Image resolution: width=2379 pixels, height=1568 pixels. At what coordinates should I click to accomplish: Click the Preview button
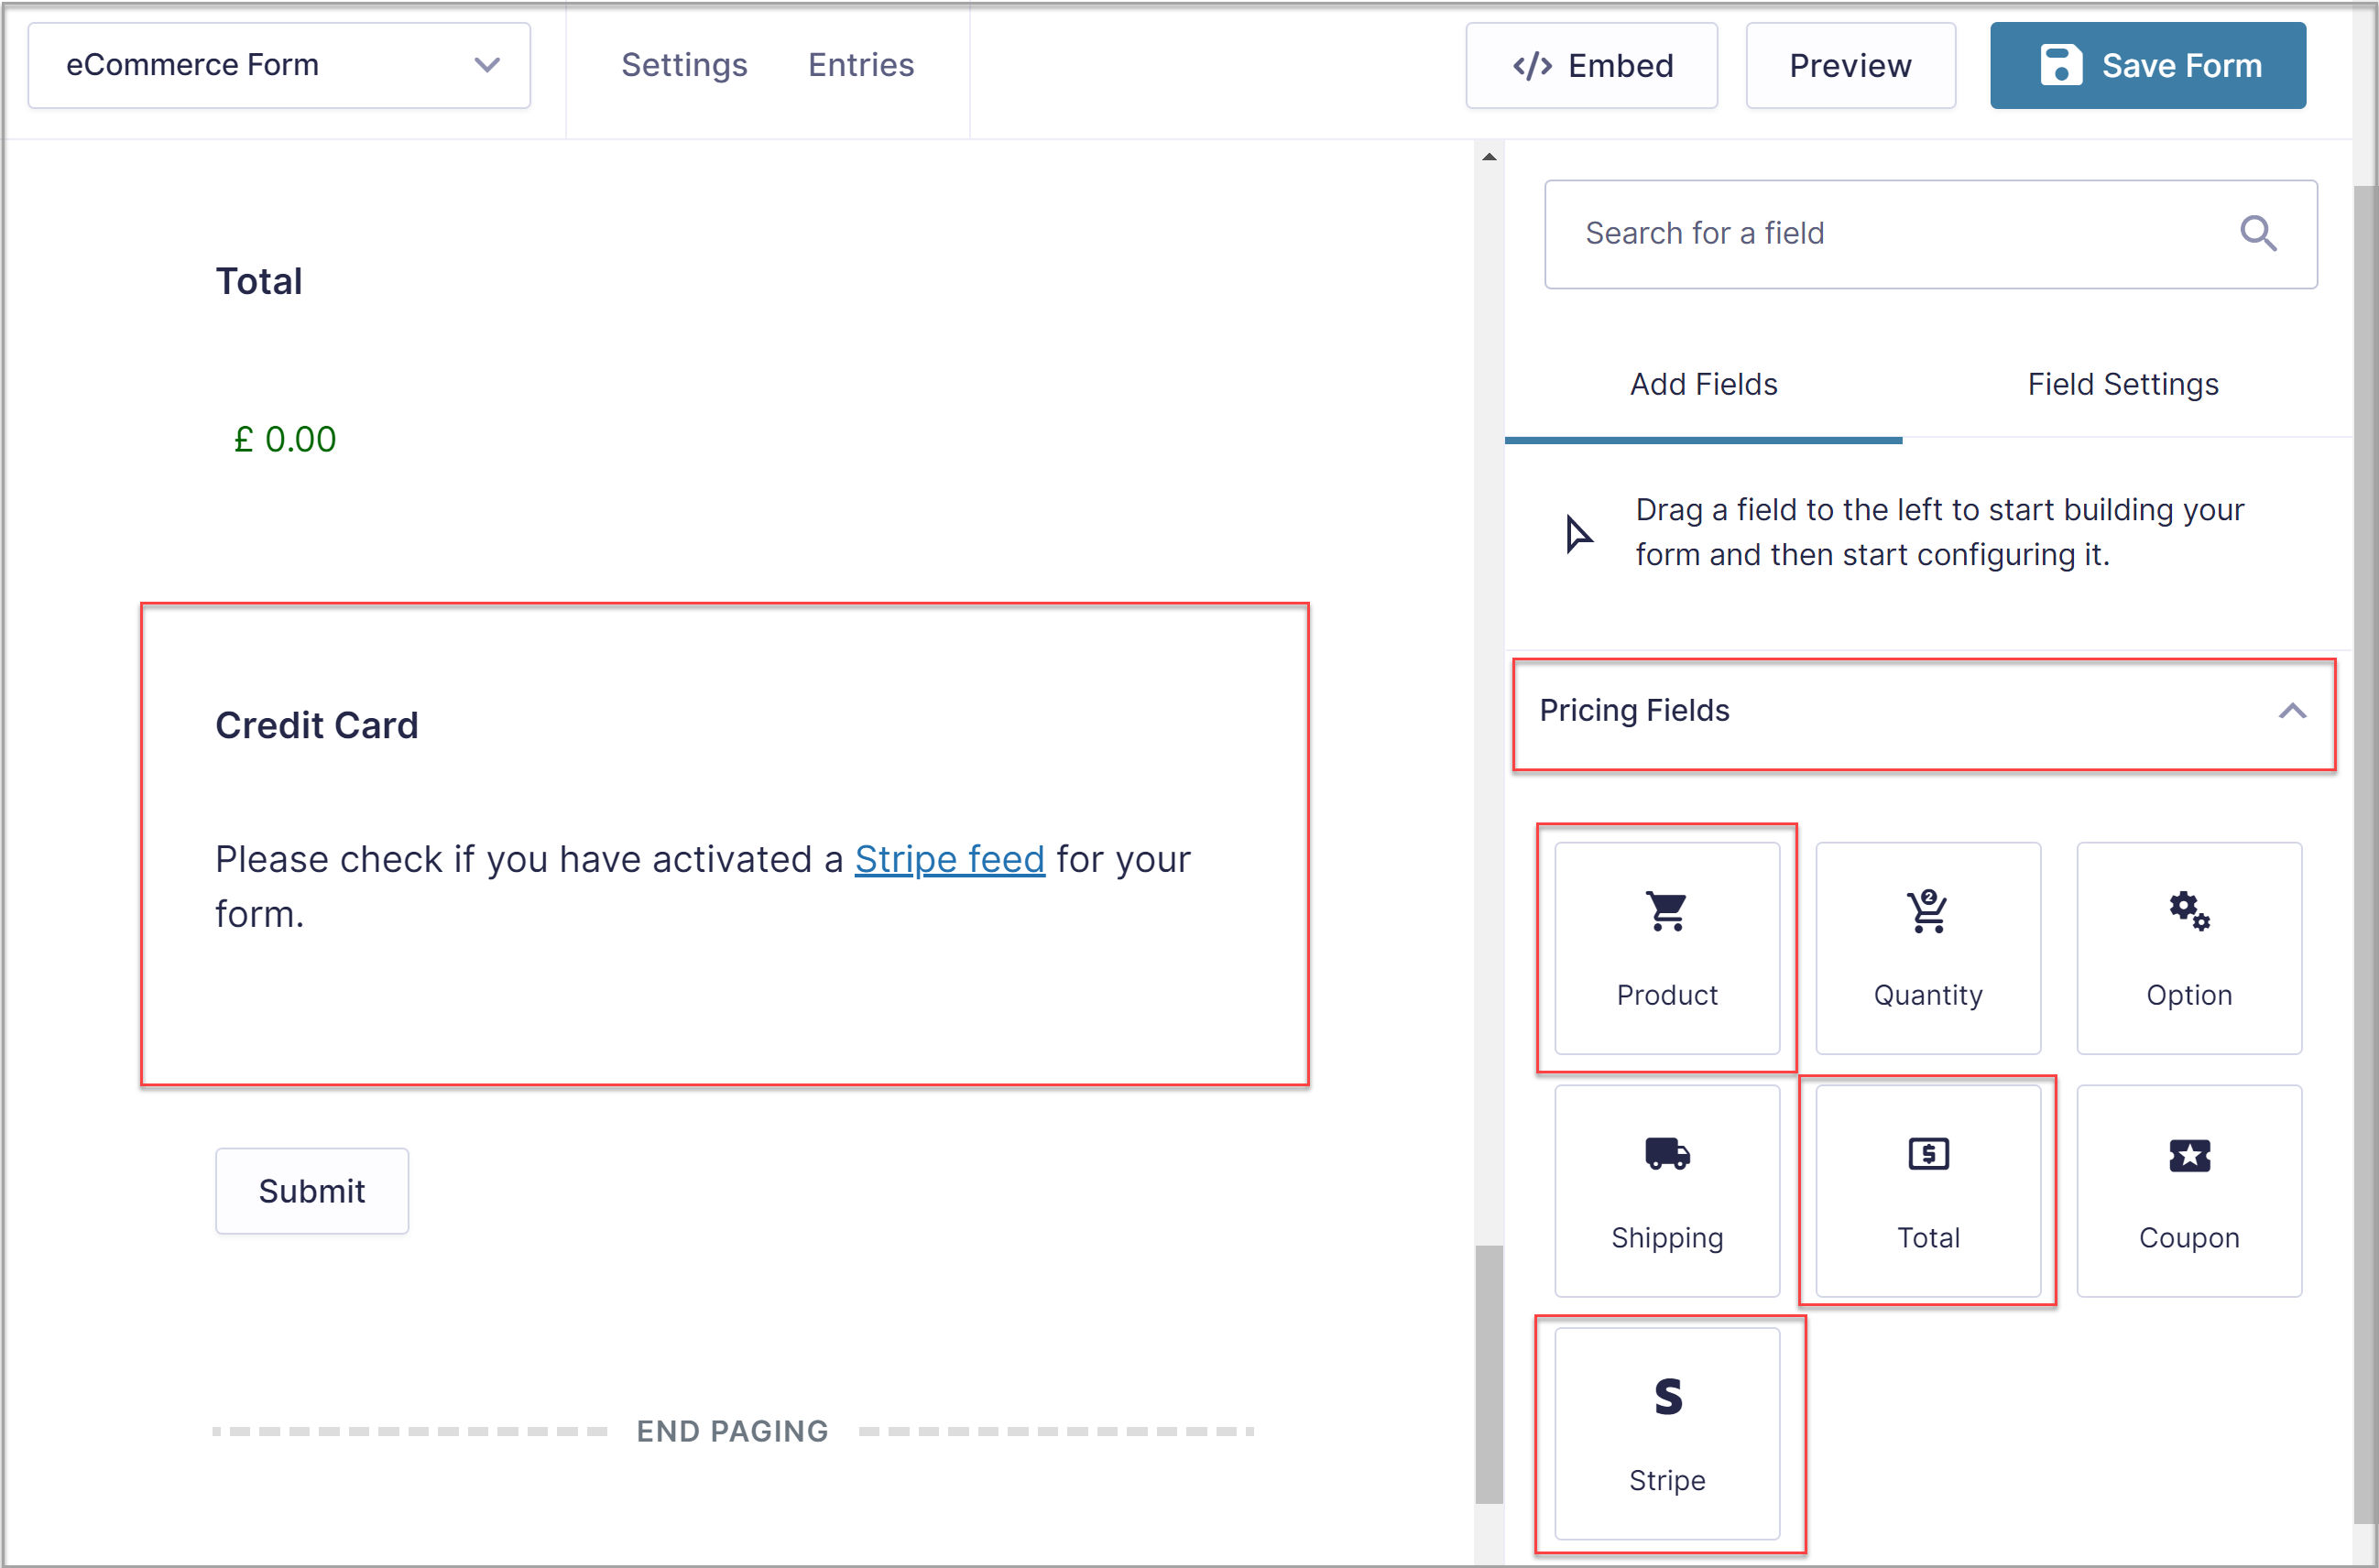point(1850,66)
